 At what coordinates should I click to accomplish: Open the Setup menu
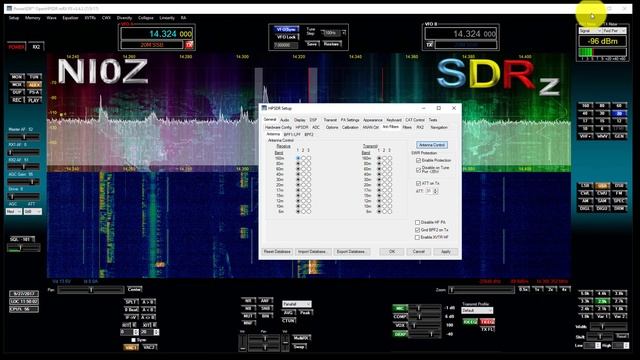[14, 18]
